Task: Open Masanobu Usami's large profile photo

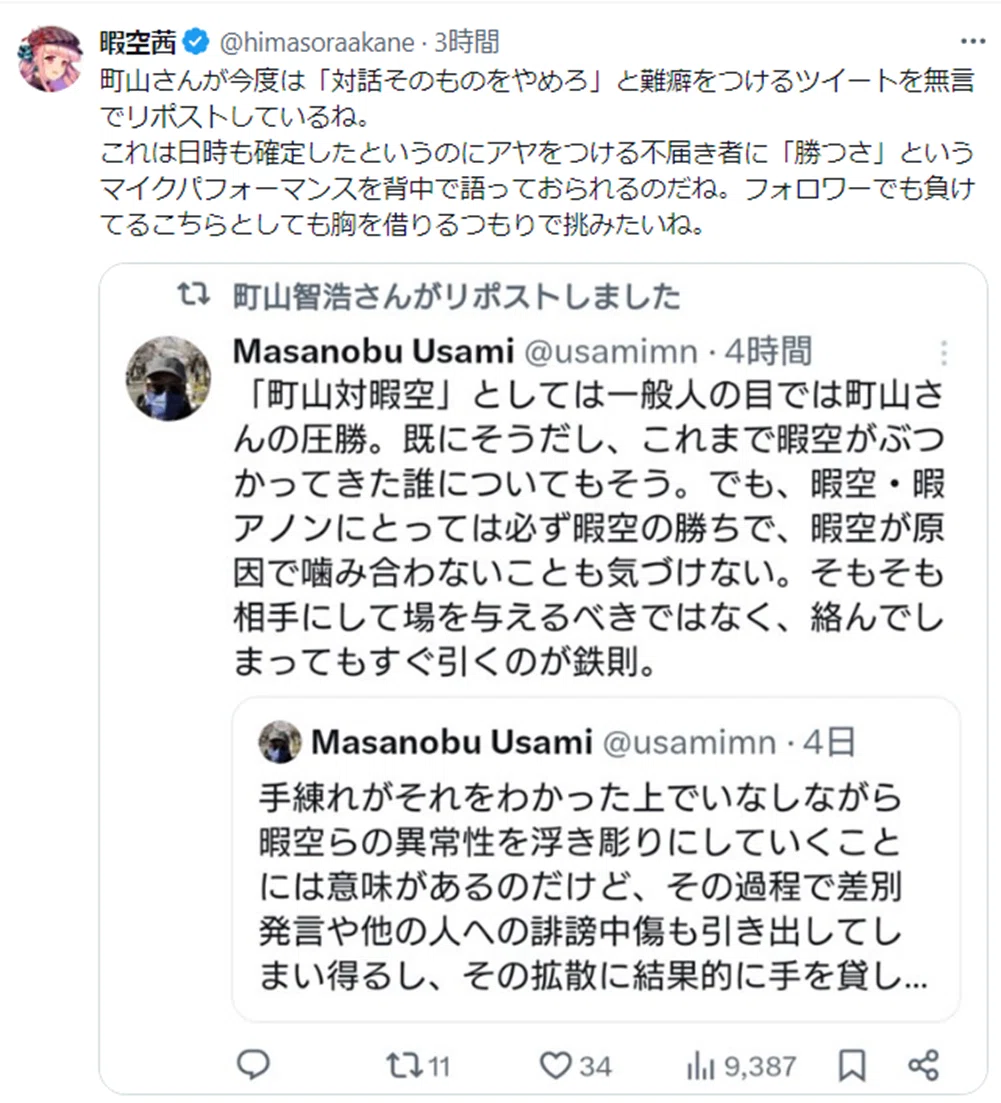Action: 168,378
